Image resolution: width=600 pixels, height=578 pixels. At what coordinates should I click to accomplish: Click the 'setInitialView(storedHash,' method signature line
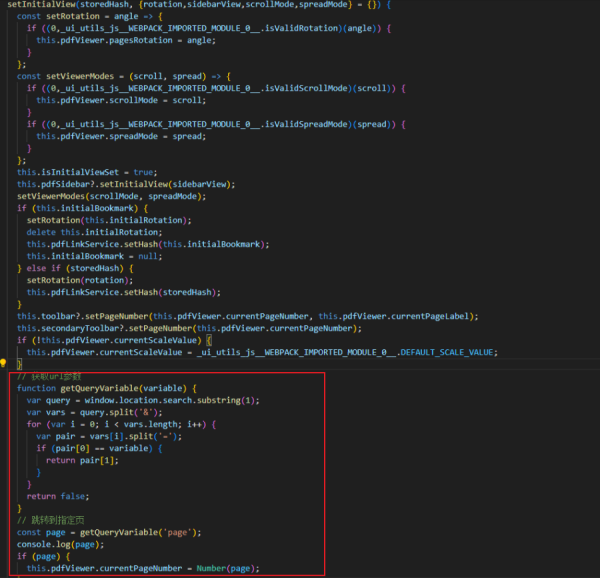pyautogui.click(x=199, y=5)
